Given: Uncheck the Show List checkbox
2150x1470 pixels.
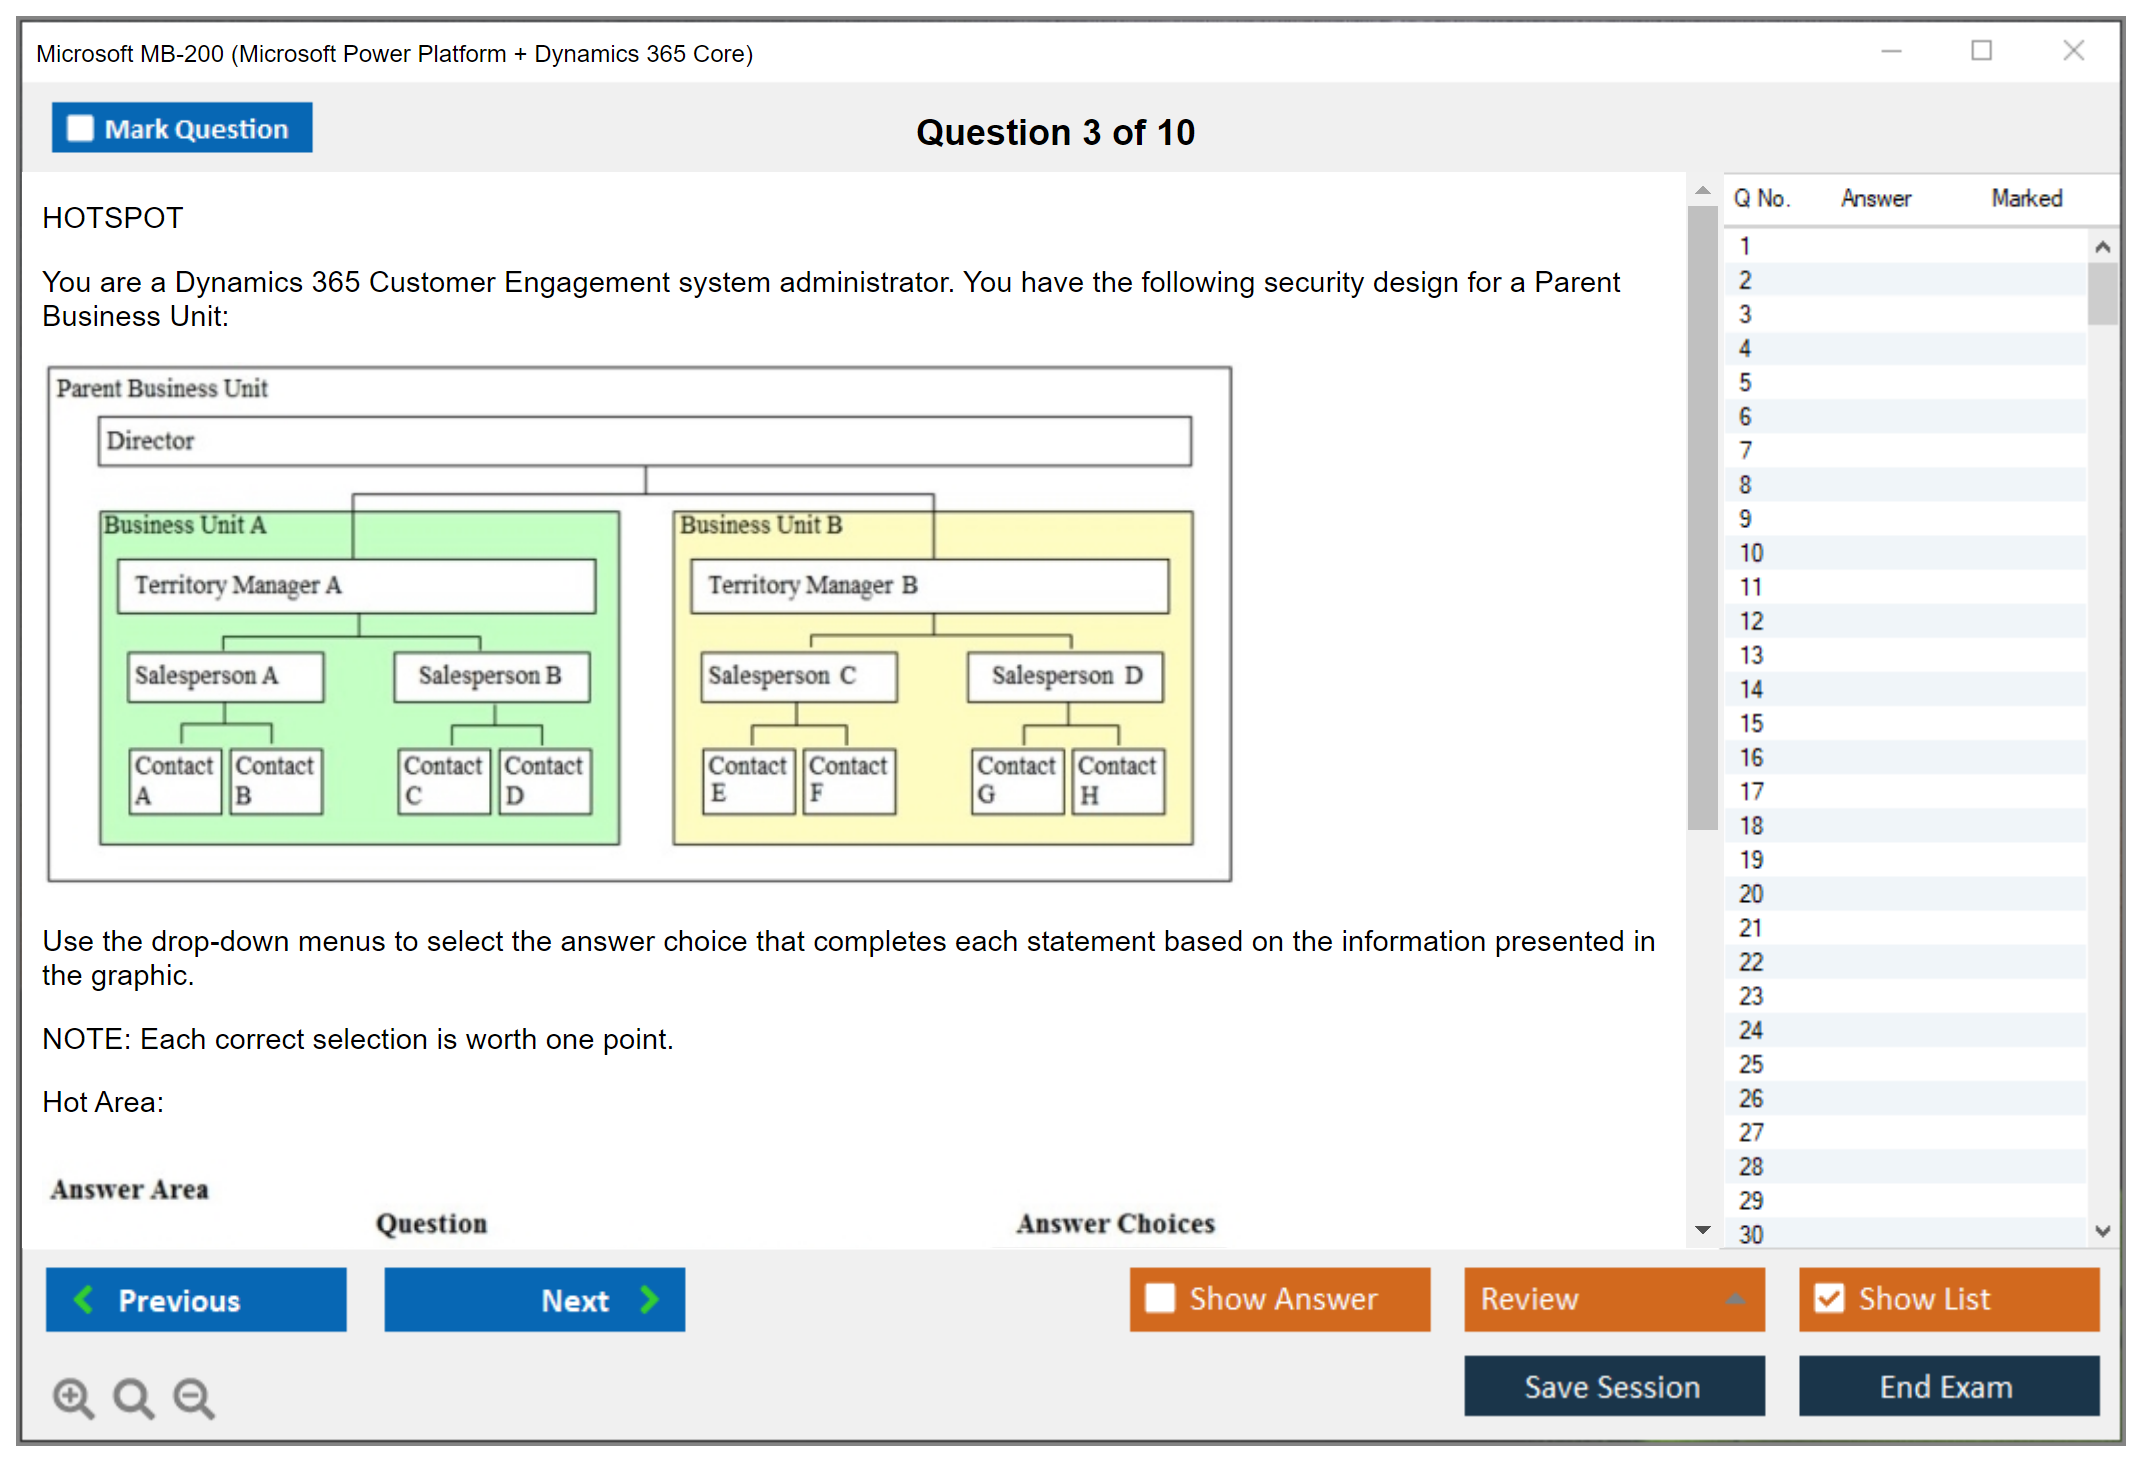Looking at the screenshot, I should coord(1829,1298).
